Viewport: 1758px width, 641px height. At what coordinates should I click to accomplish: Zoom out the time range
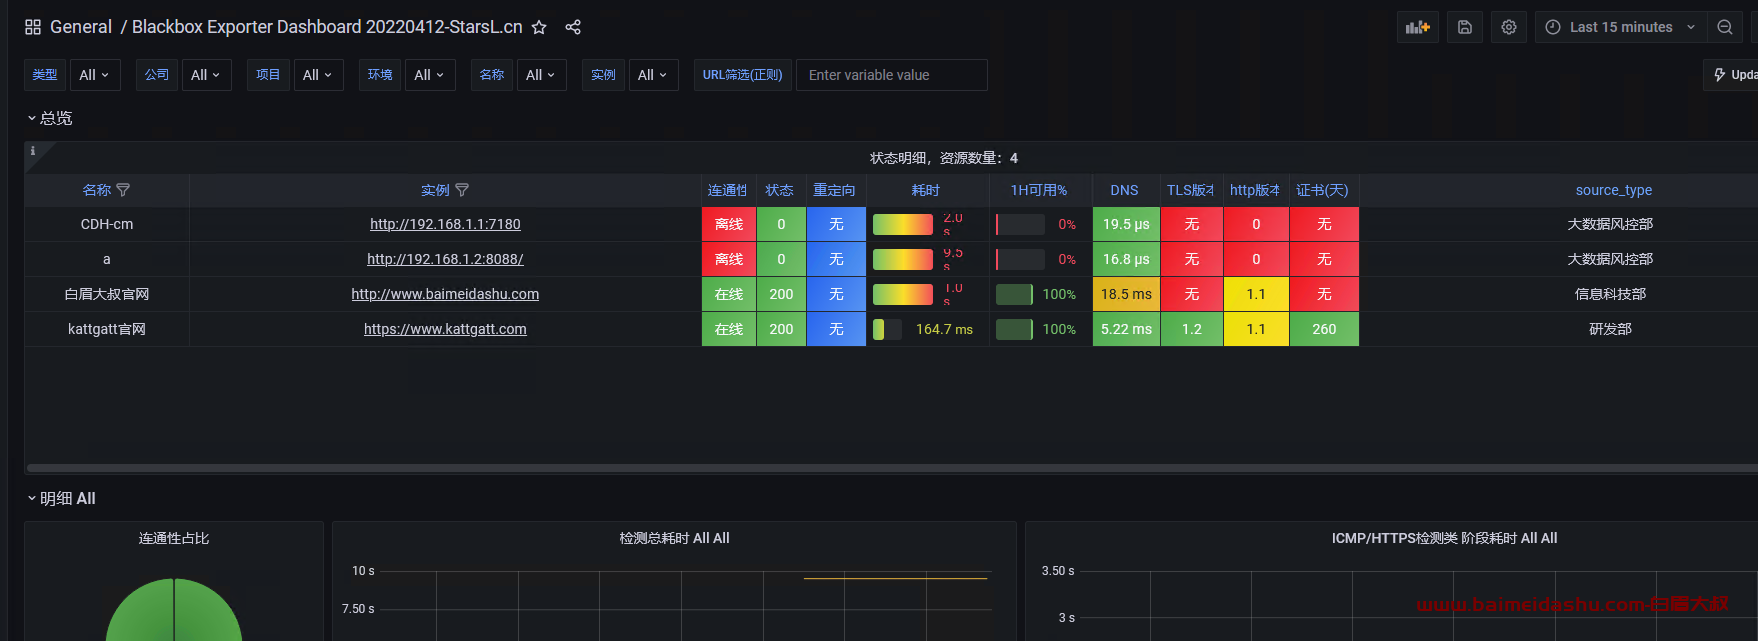[1725, 27]
